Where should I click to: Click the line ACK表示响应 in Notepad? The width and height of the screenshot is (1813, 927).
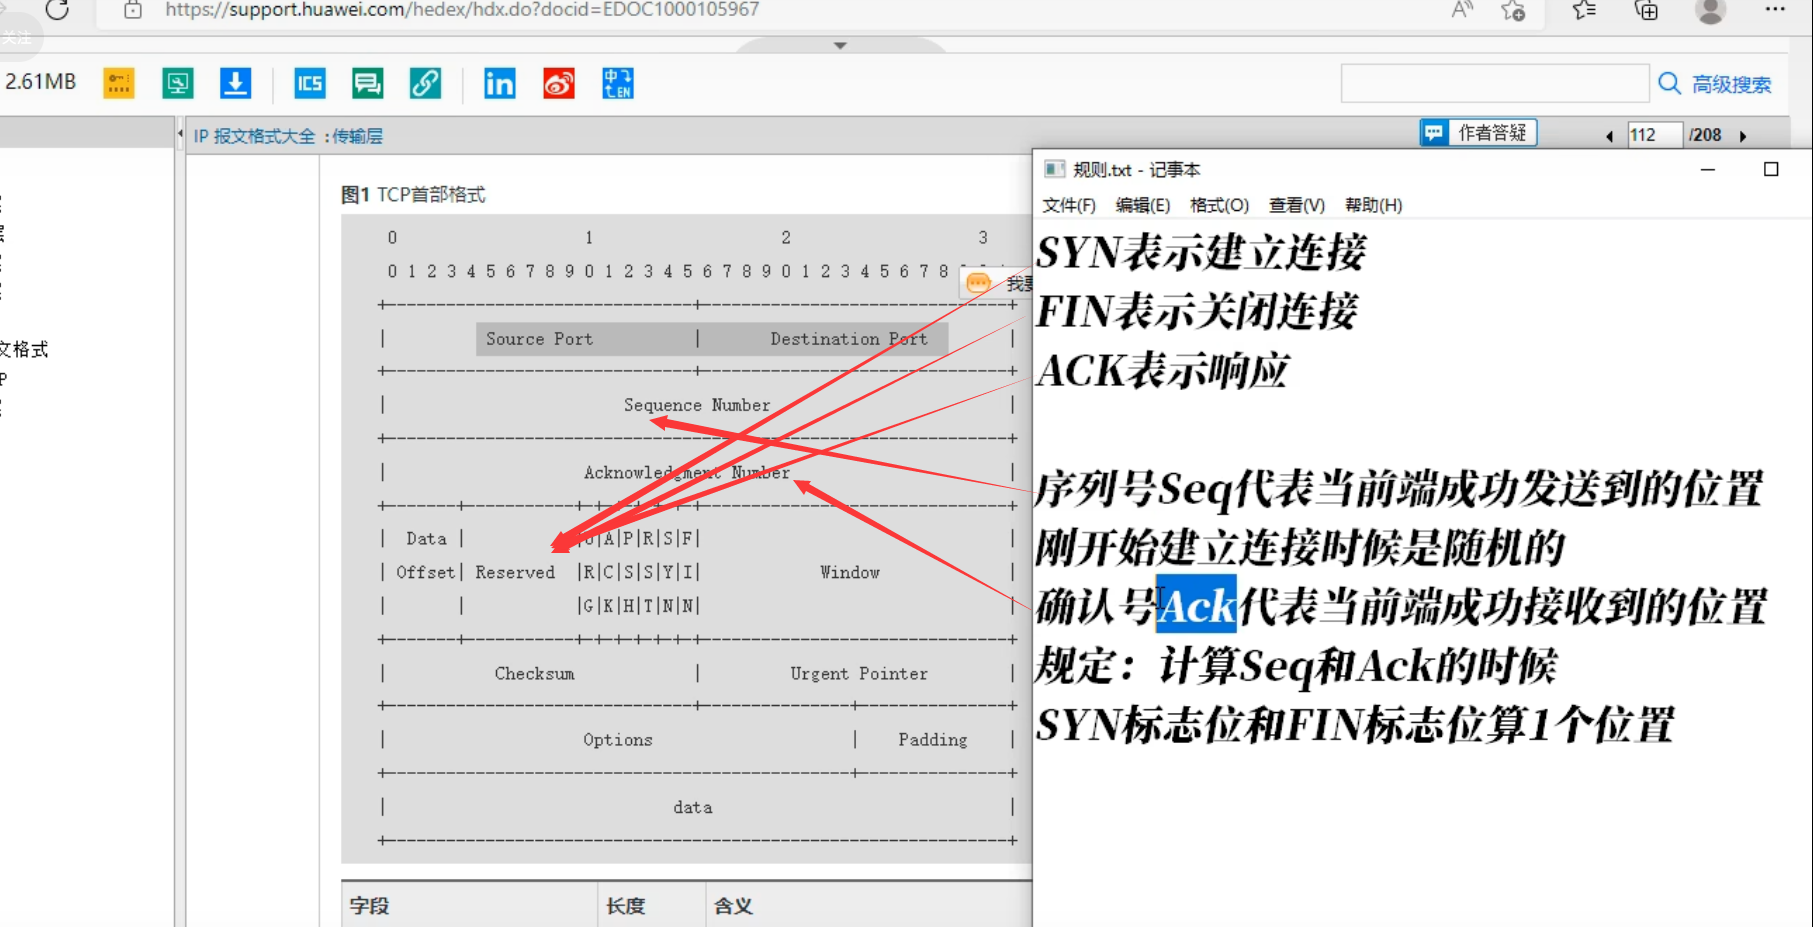[x=1163, y=370]
